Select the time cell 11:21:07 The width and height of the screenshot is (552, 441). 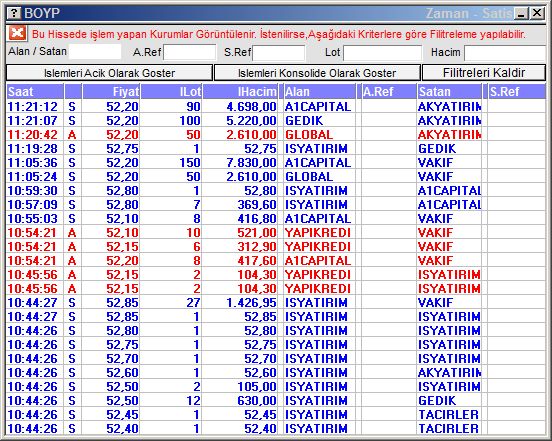click(32, 121)
